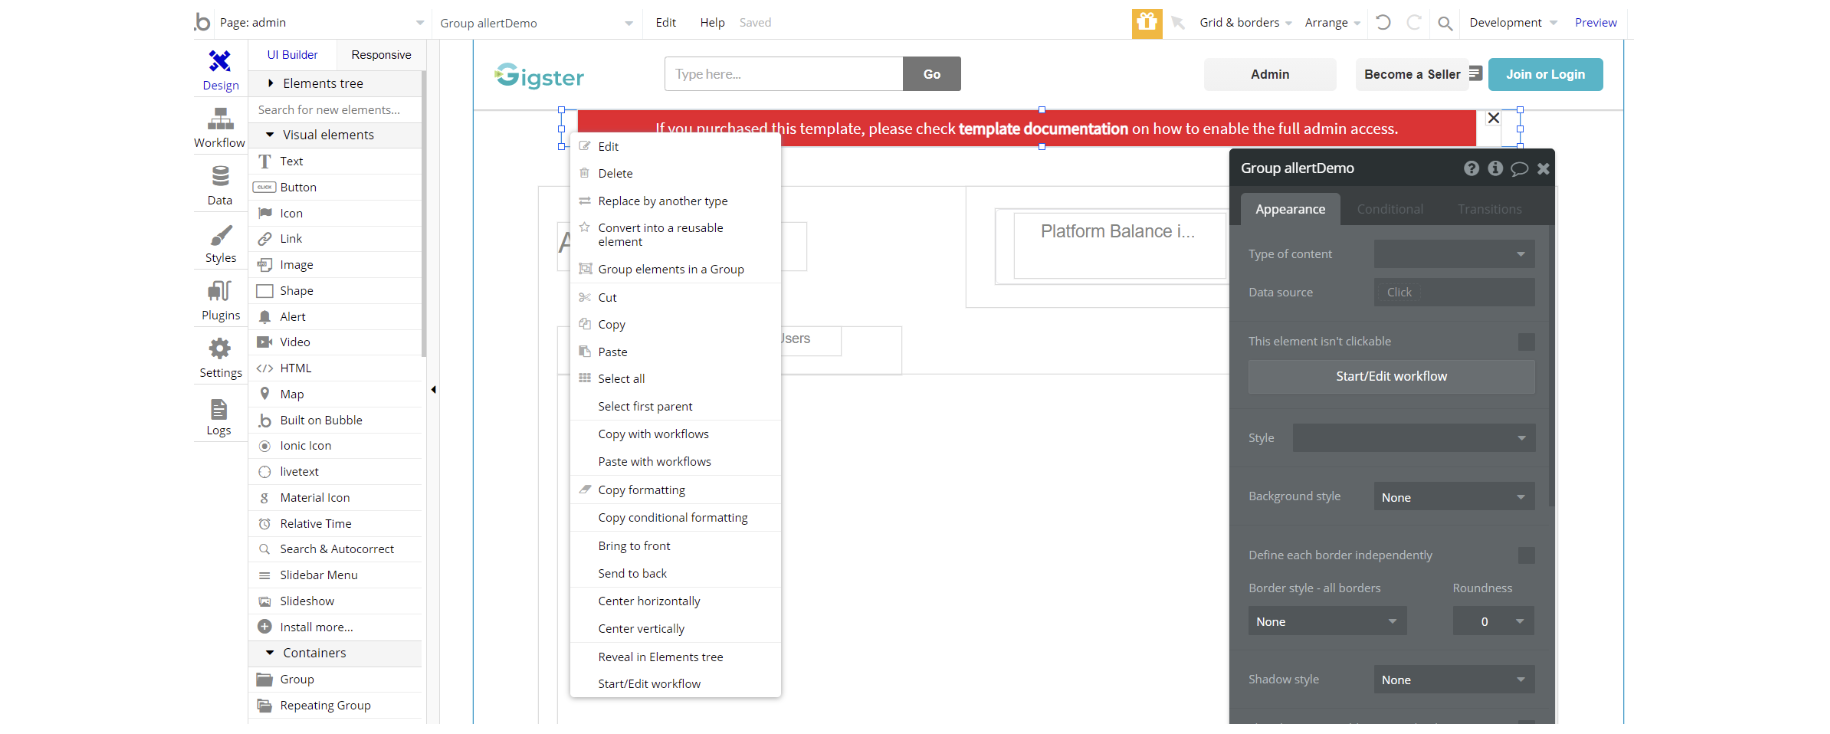Click the redo arrow icon
The image size is (1830, 734).
point(1414,22)
